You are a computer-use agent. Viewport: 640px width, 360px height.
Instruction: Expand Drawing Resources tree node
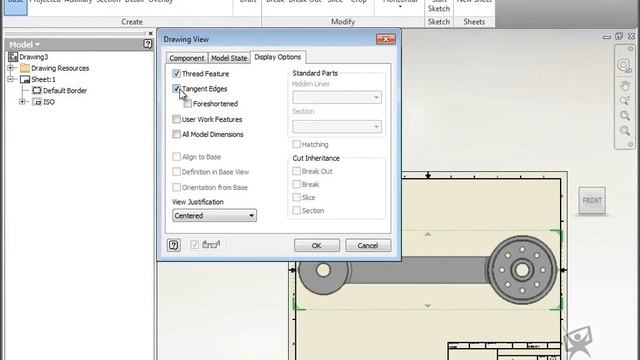pyautogui.click(x=11, y=68)
